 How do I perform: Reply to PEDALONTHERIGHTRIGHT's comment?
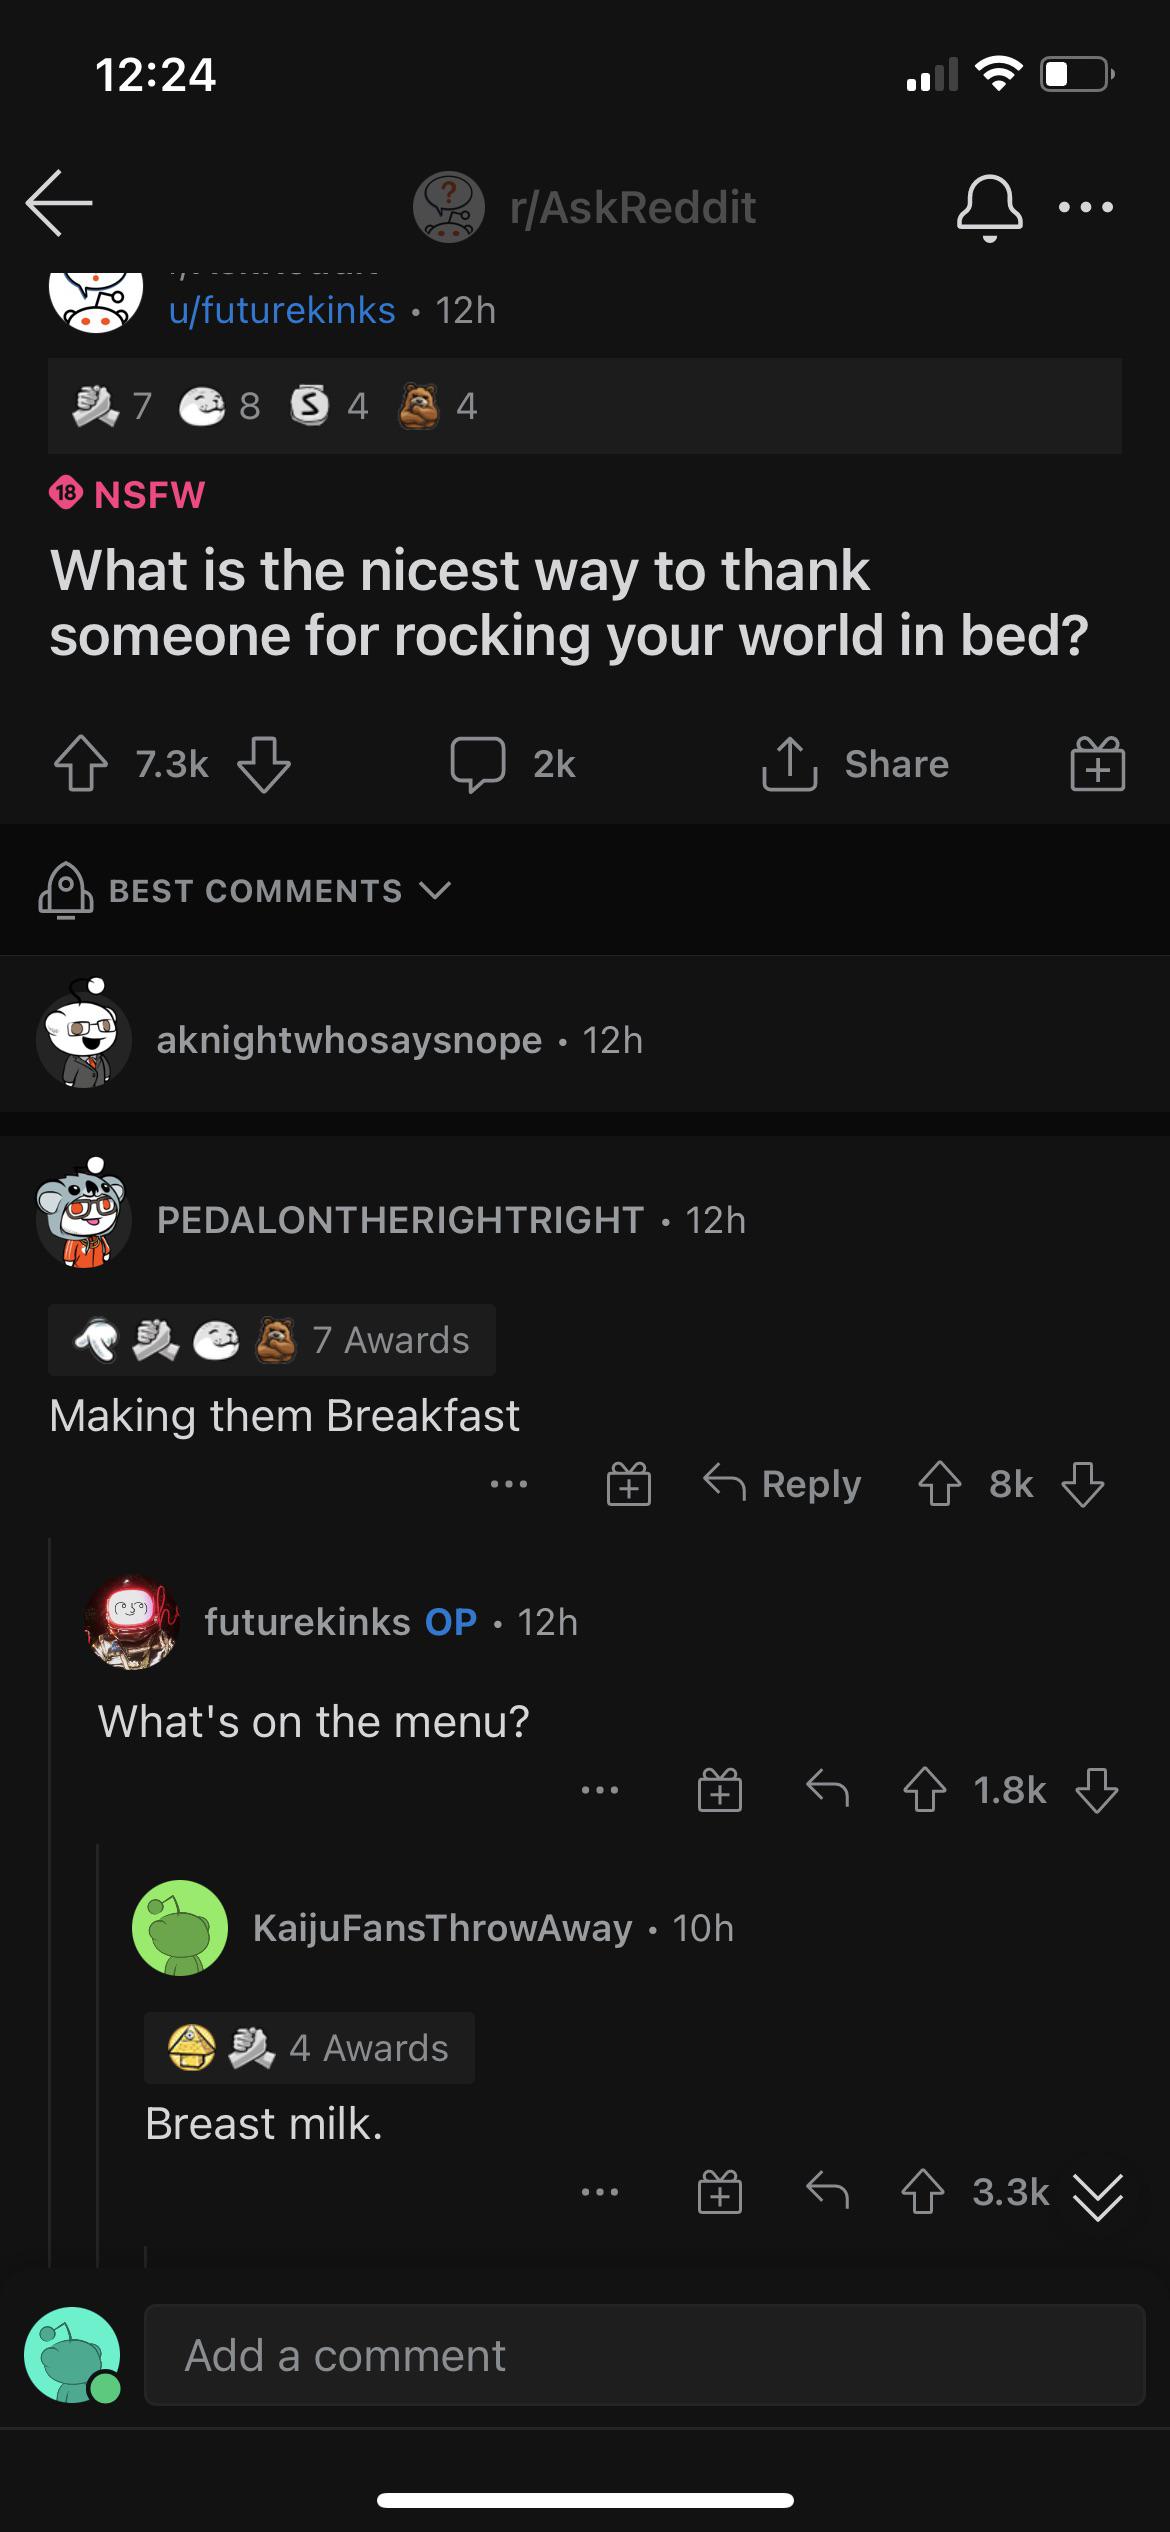[782, 1485]
